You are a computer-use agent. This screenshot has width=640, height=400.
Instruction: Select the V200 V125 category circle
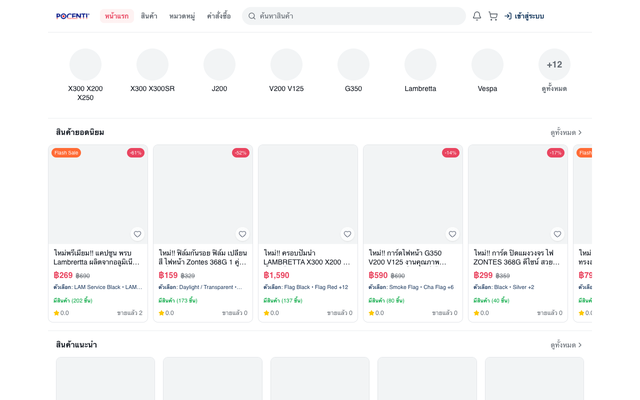point(286,64)
